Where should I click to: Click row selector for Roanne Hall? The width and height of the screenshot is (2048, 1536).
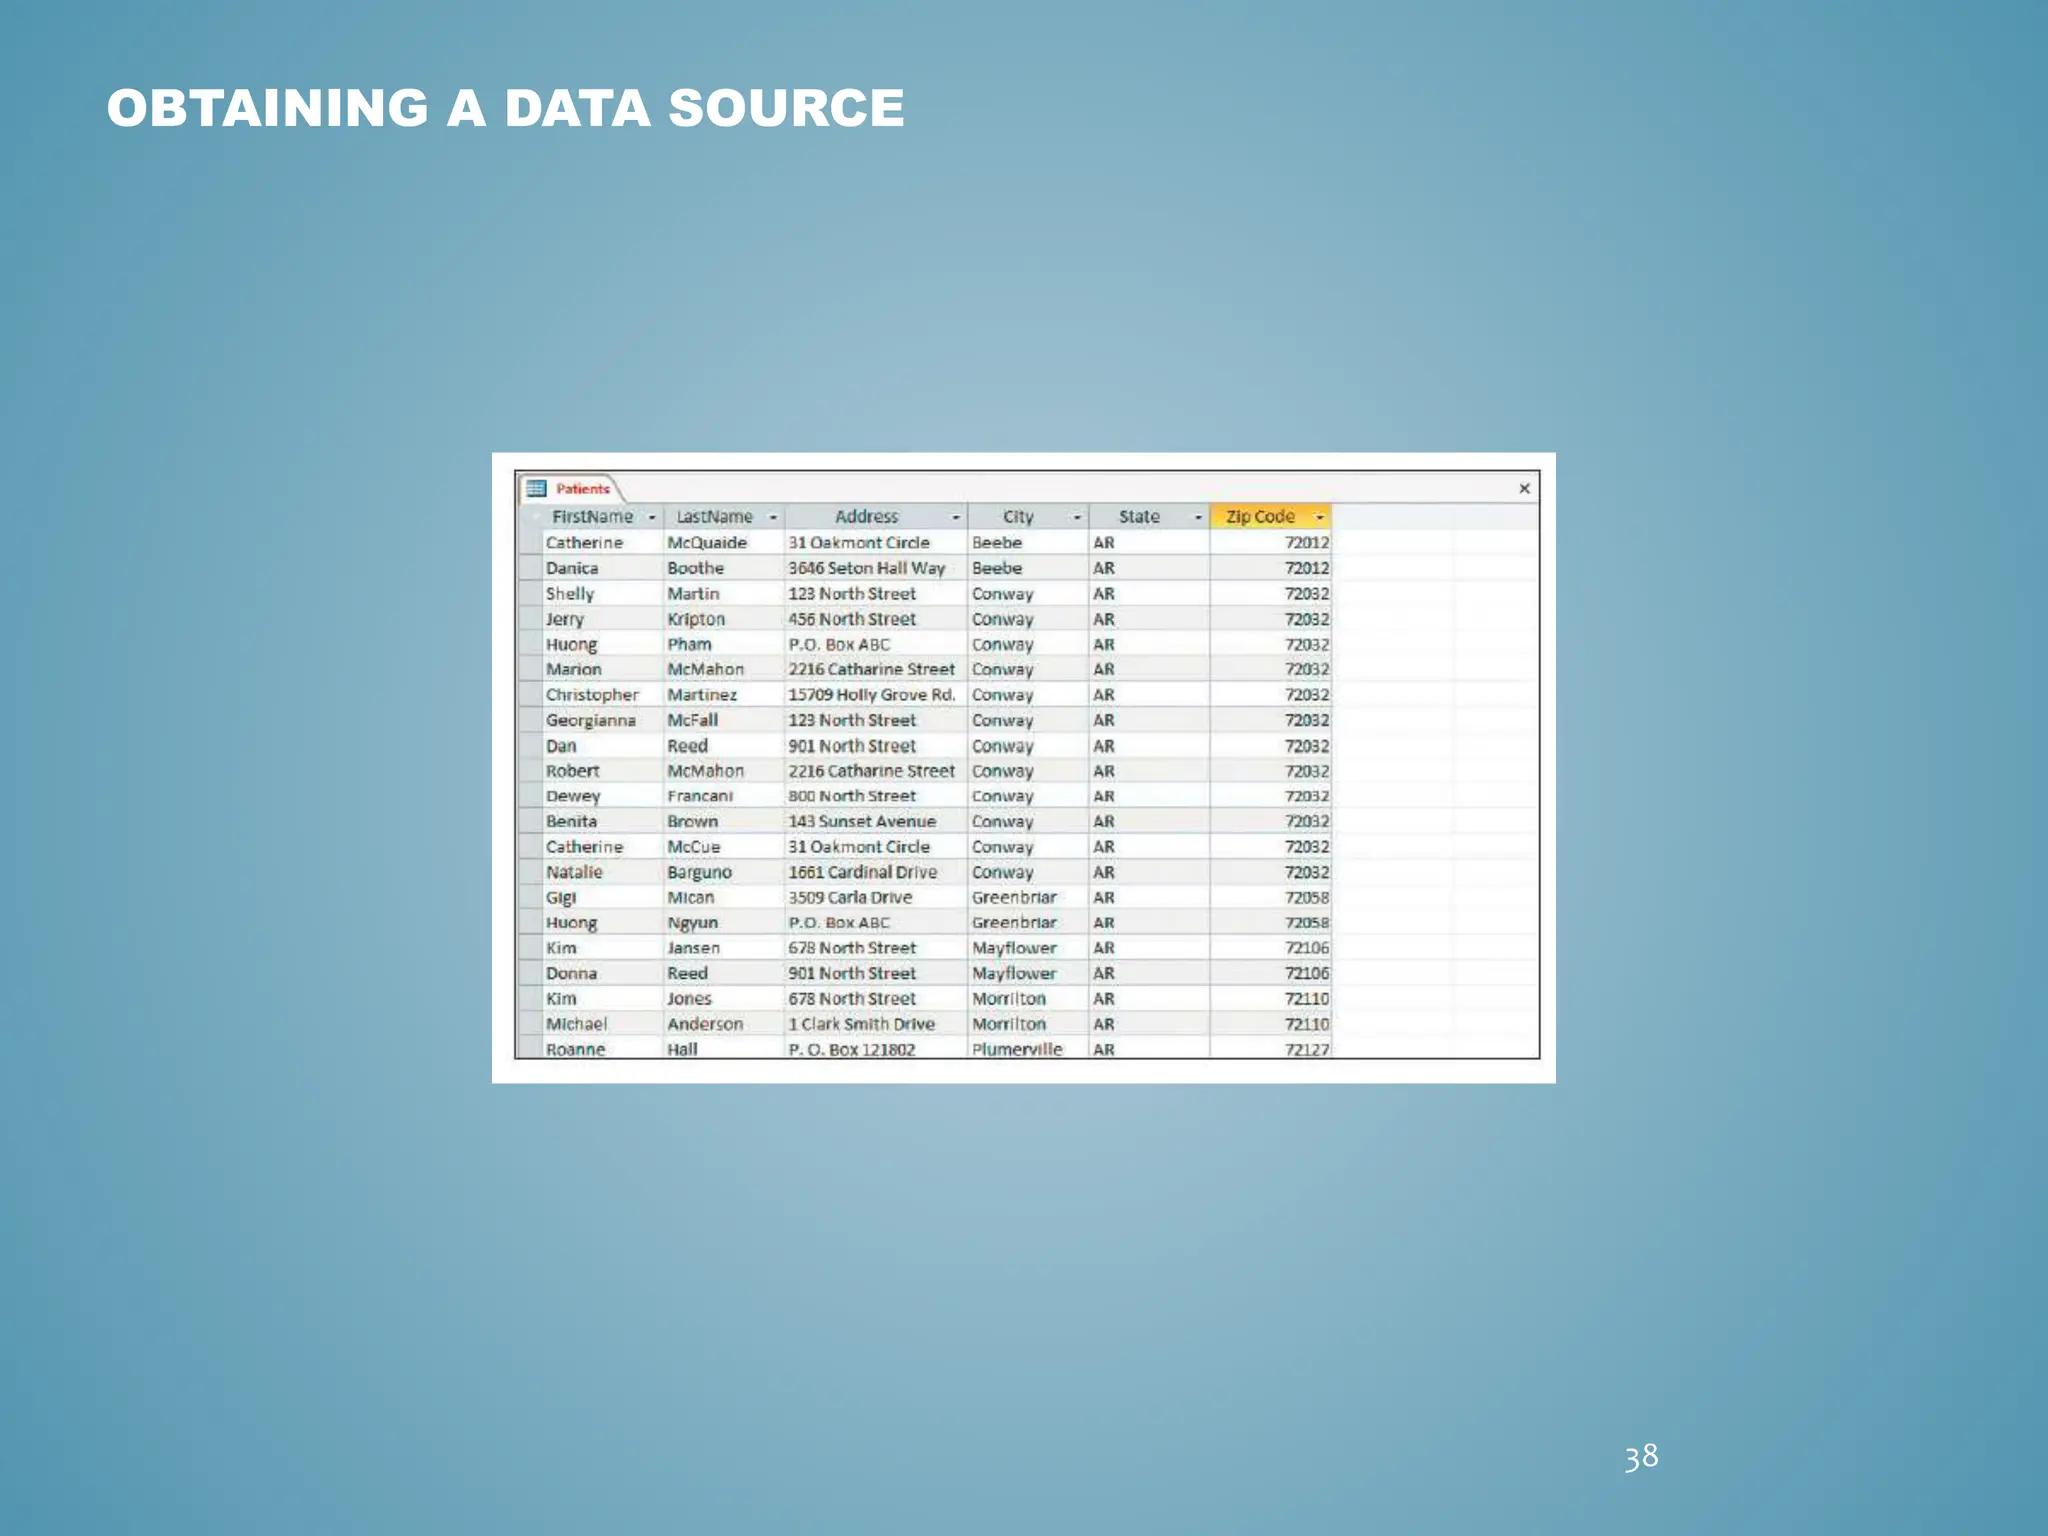point(529,1049)
